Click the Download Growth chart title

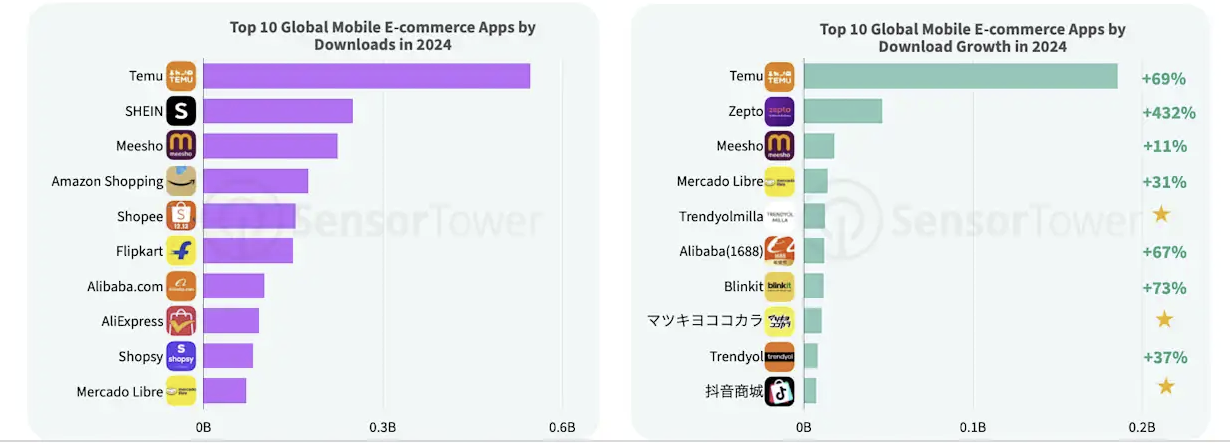[973, 37]
